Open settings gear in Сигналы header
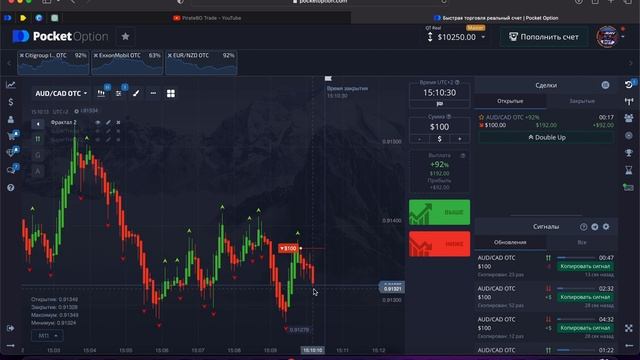640x360 pixels. click(606, 227)
